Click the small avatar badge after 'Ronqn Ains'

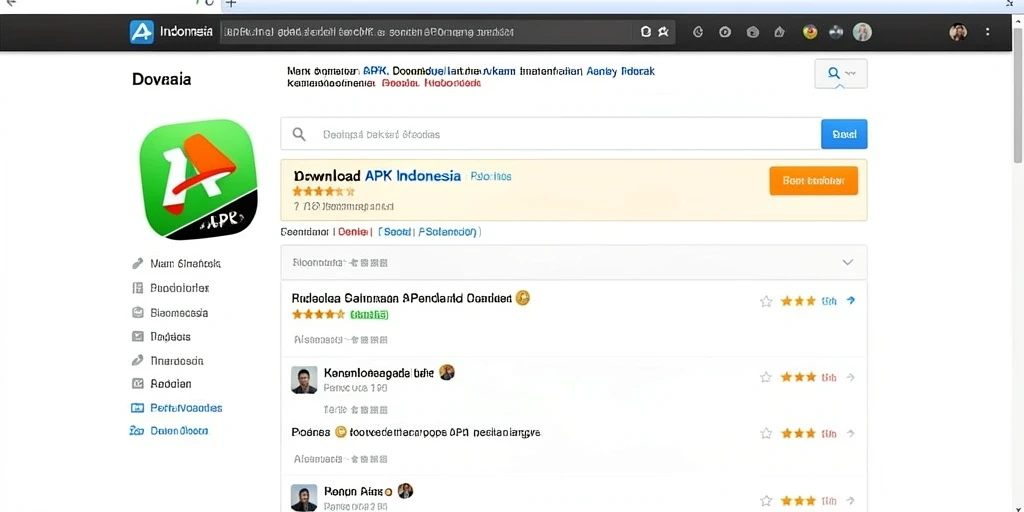(405, 491)
